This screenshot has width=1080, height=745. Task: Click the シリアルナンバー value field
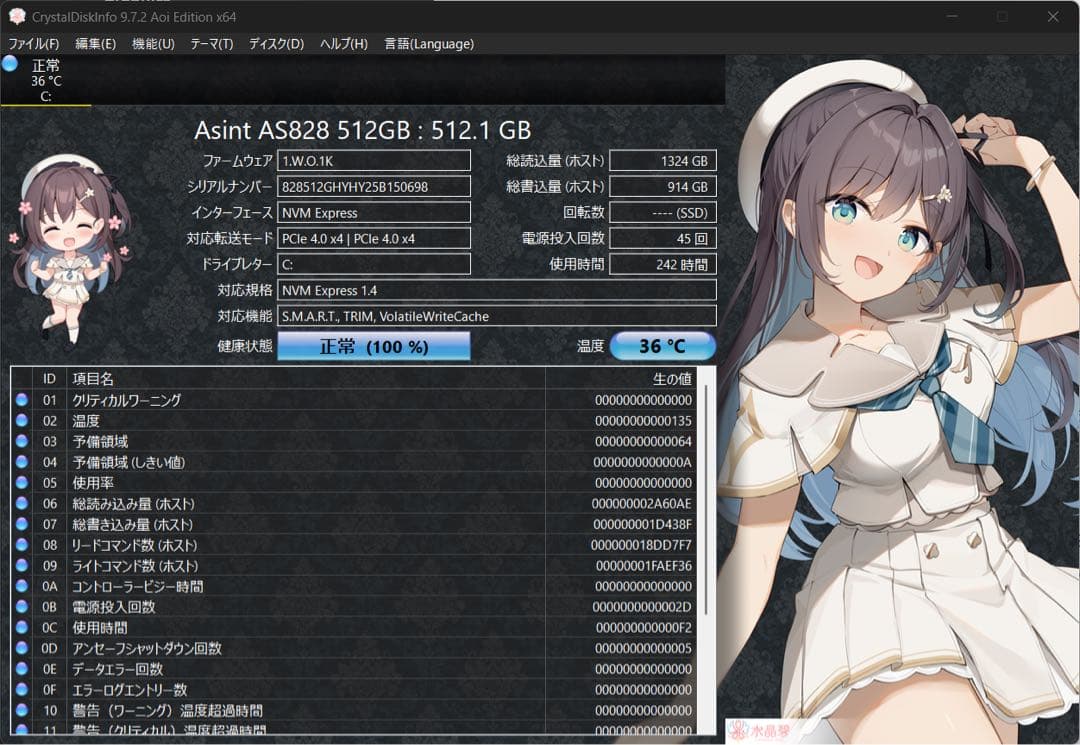374,186
